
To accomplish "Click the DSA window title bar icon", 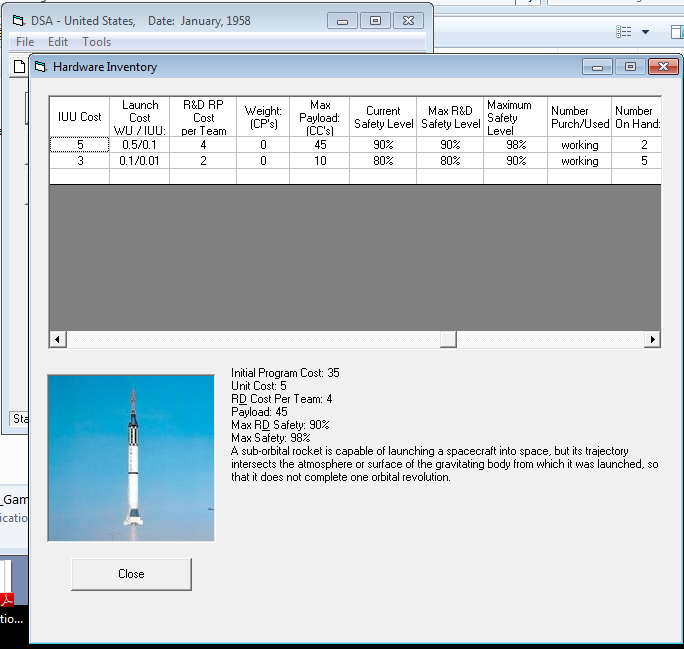I will 18,20.
